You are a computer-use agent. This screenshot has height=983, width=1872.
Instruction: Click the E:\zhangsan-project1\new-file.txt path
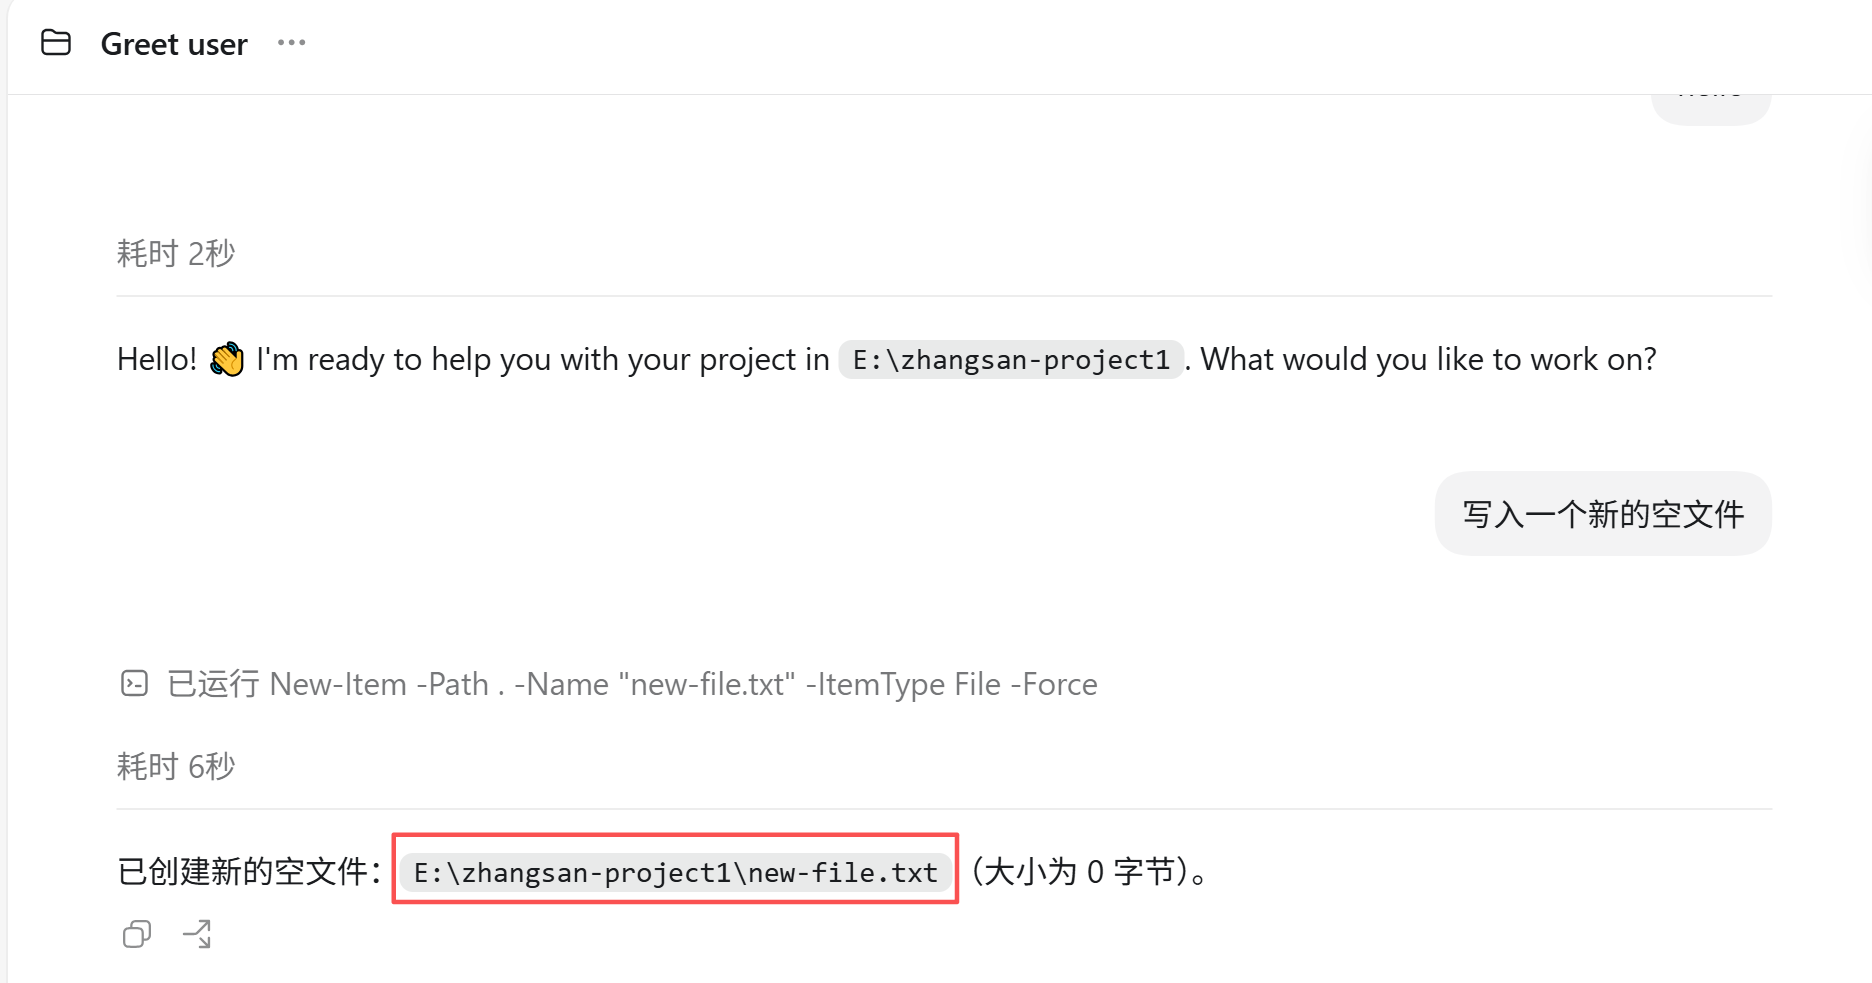tap(676, 872)
